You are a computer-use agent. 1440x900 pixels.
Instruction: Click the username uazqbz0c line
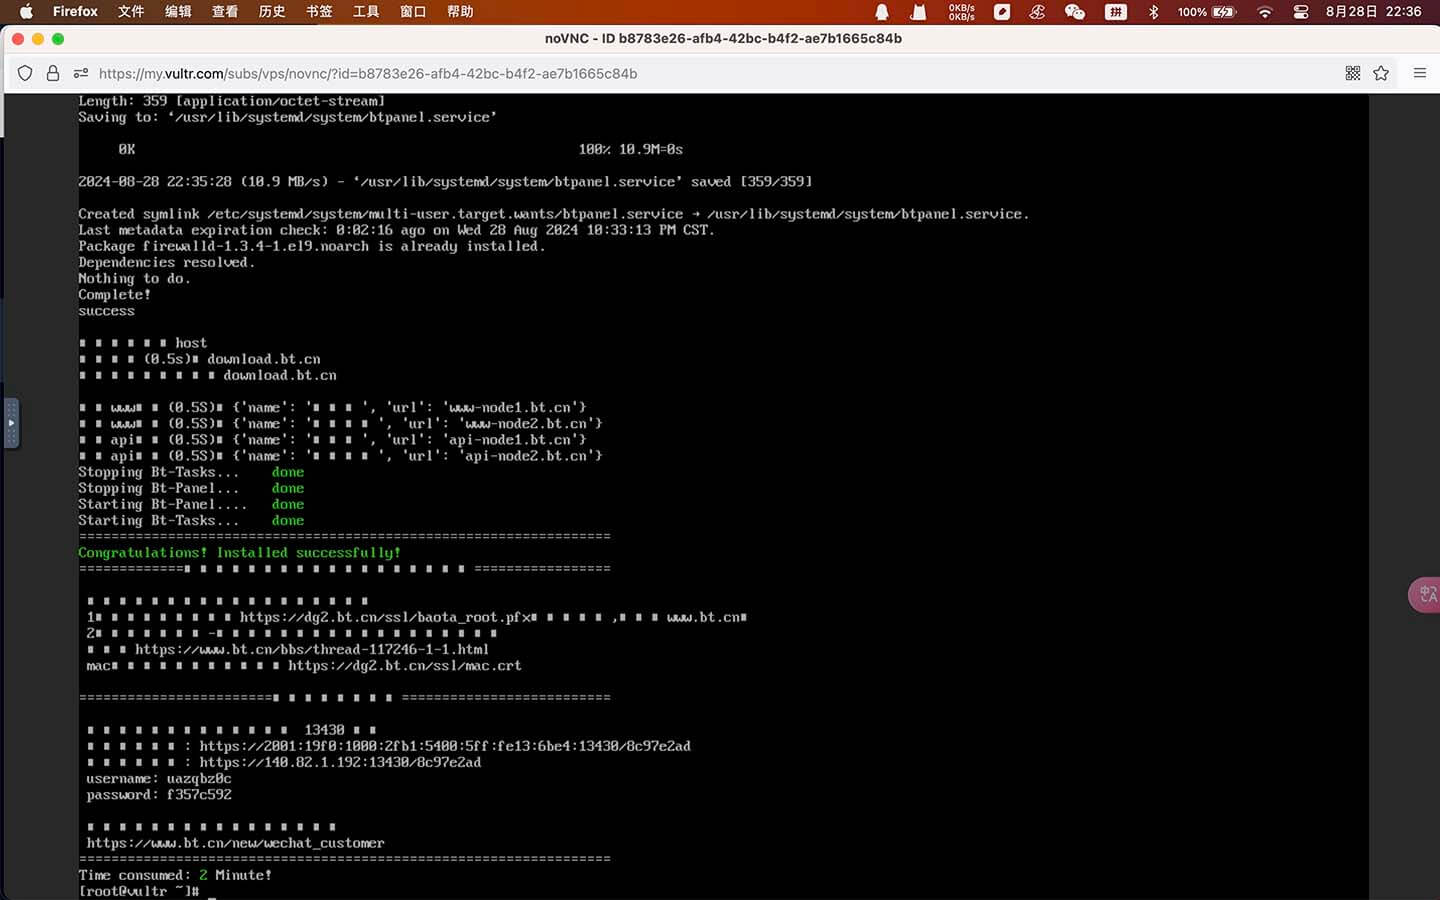(159, 778)
